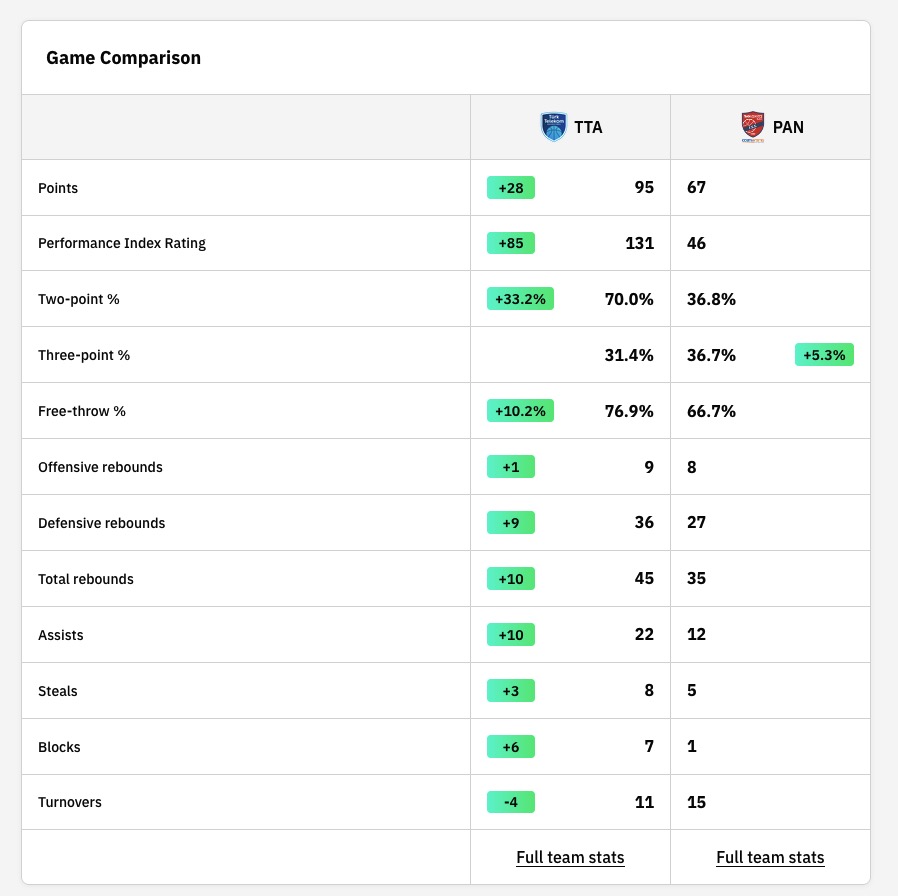The width and height of the screenshot is (898, 896).
Task: Open Full team stats under PAN column
Action: click(x=770, y=857)
